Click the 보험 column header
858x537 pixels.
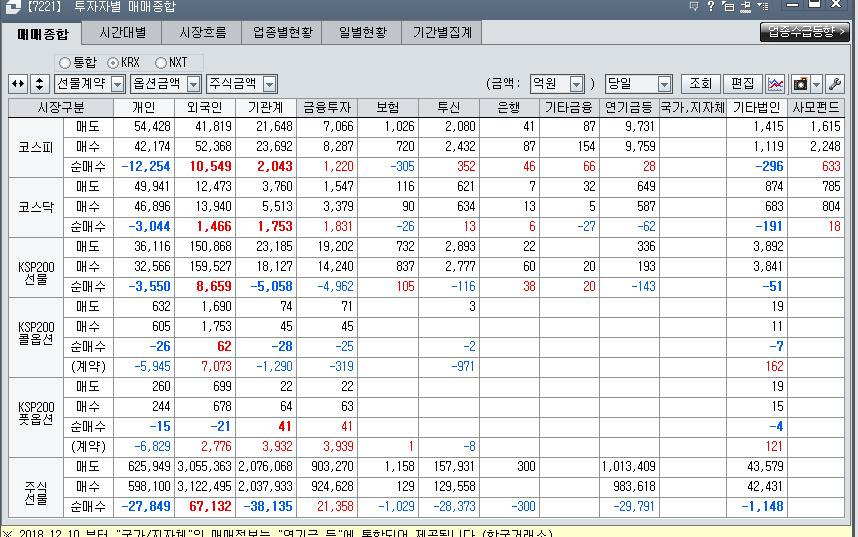[x=388, y=107]
